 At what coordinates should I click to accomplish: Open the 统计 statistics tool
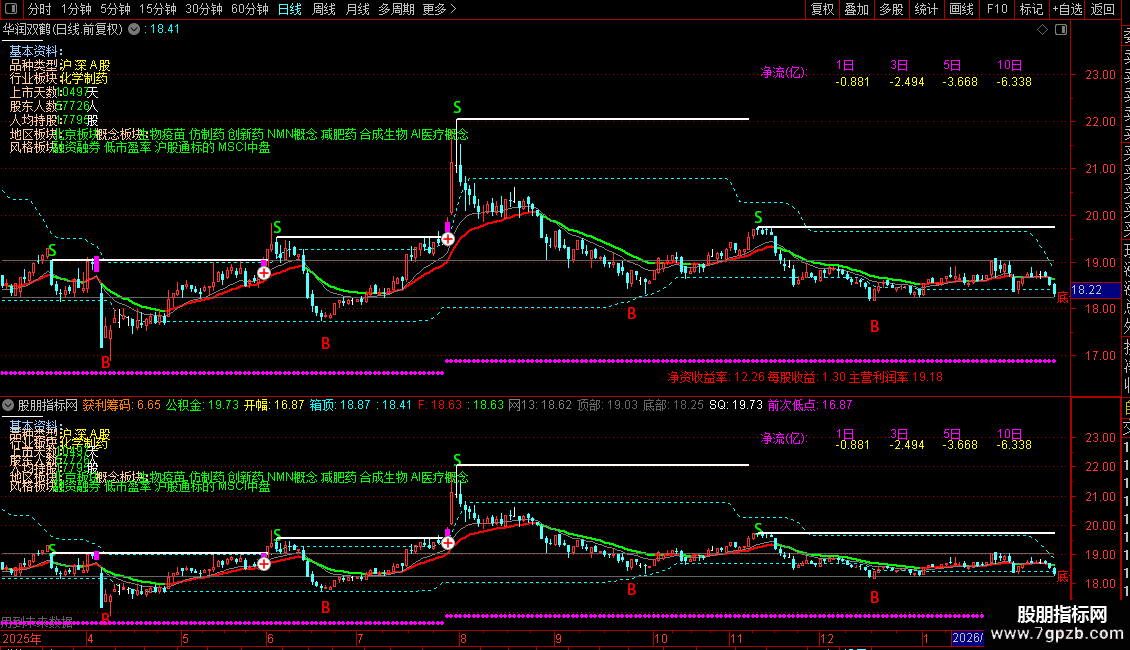tap(926, 9)
